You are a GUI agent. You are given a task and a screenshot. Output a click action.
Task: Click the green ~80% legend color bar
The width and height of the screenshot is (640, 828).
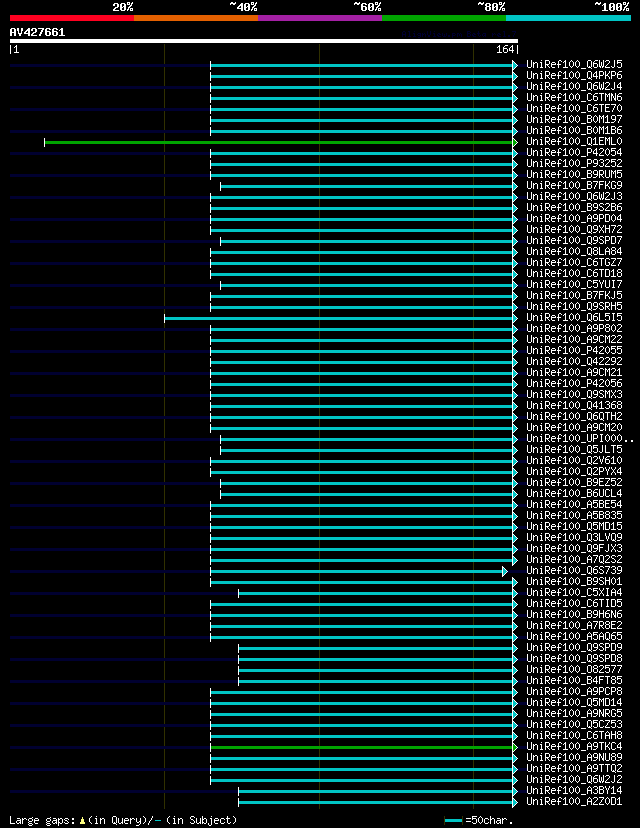[444, 18]
